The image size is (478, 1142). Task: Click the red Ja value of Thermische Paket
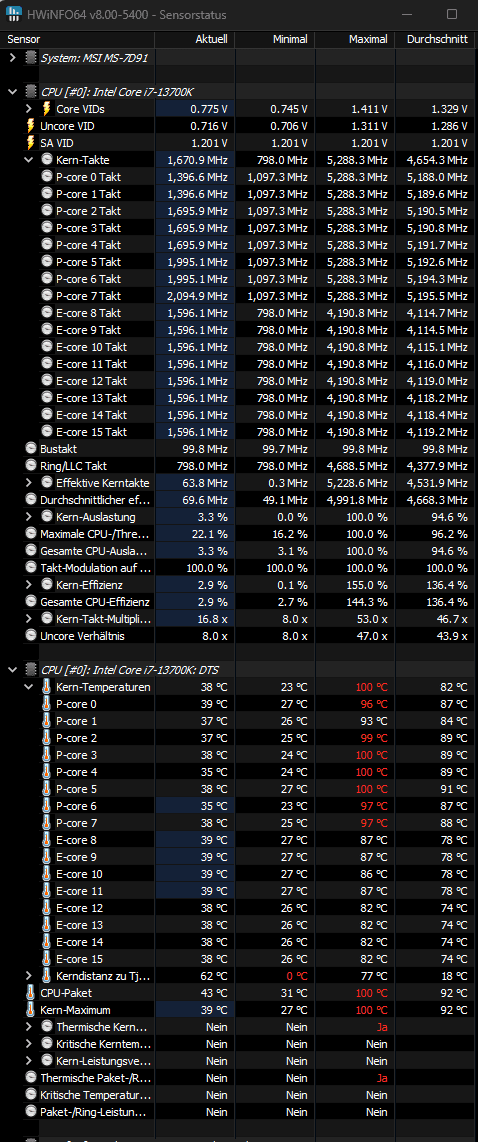point(382,1077)
